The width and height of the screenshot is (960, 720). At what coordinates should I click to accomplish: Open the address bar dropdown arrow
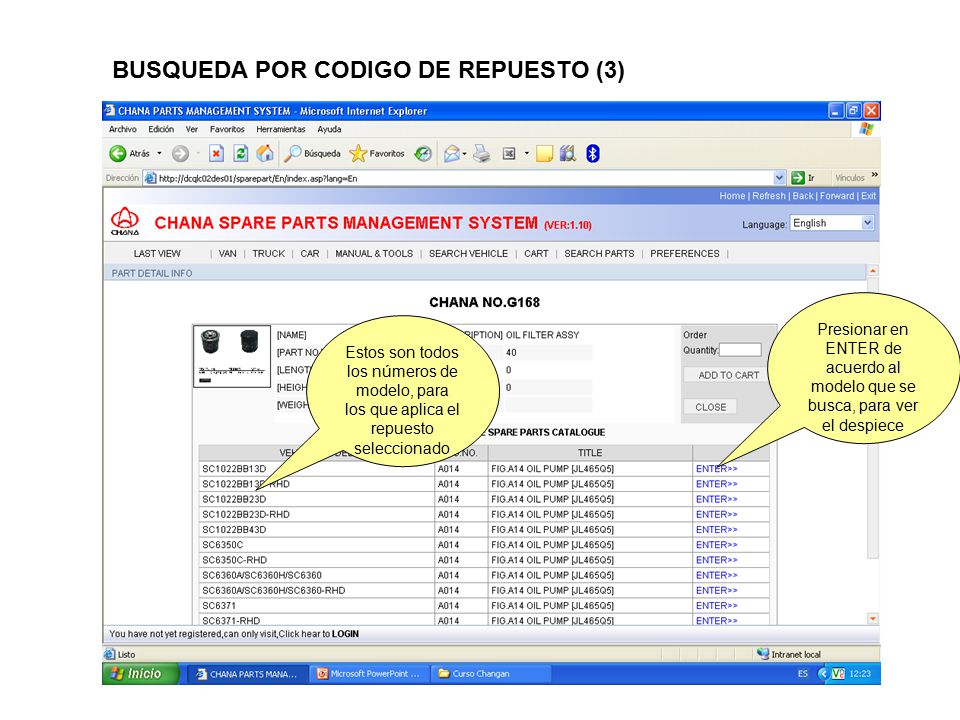pyautogui.click(x=779, y=178)
